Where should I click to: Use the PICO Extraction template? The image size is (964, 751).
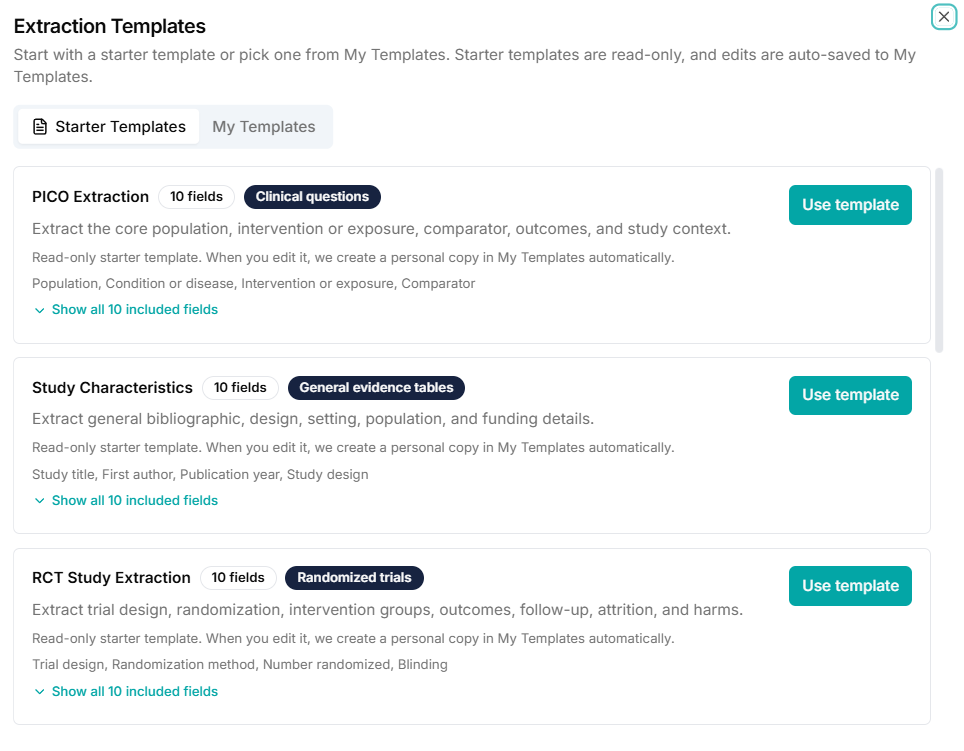[849, 205]
